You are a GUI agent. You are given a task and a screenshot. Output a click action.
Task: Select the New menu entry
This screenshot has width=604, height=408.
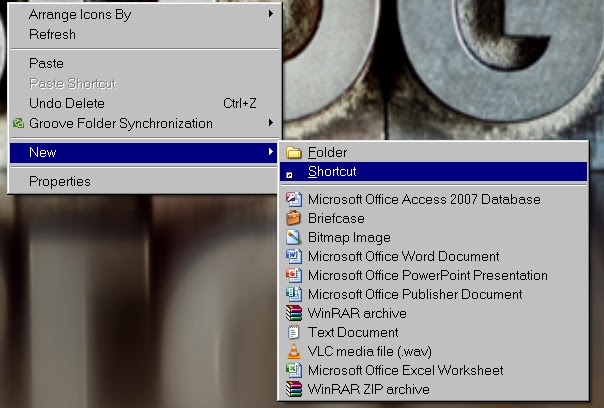pyautogui.click(x=144, y=152)
